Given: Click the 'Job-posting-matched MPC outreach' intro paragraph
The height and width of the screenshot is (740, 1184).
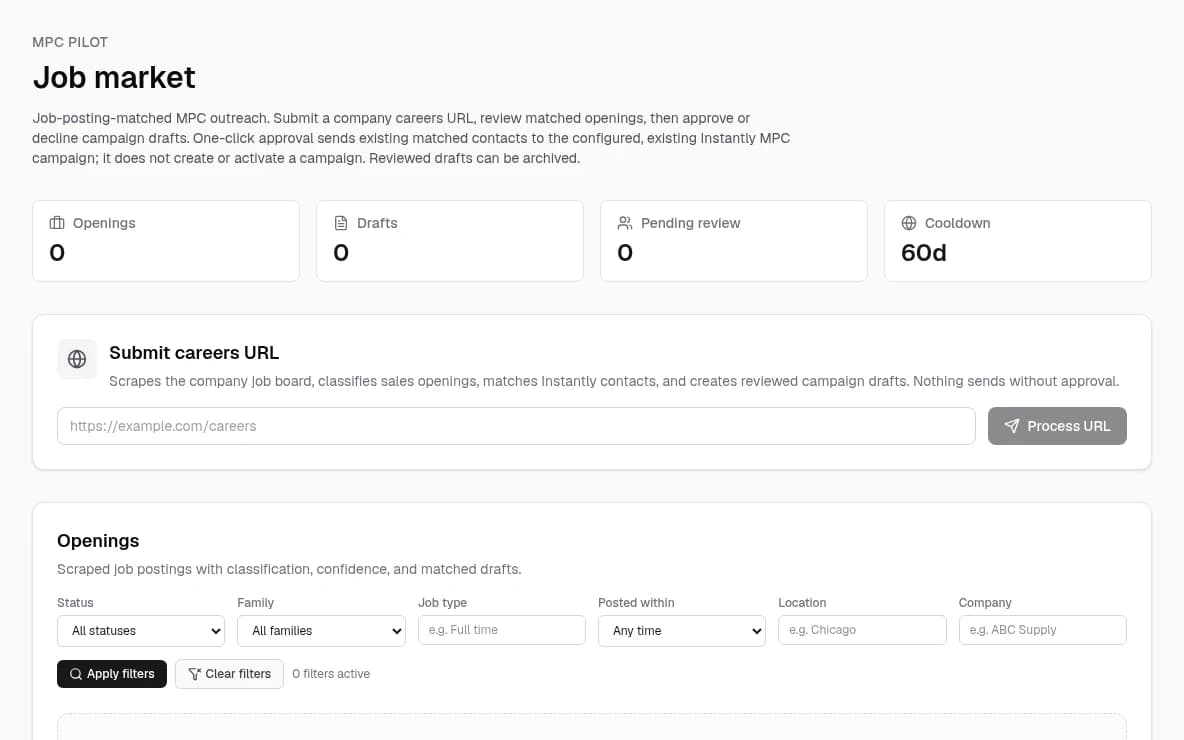Looking at the screenshot, I should pyautogui.click(x=411, y=138).
